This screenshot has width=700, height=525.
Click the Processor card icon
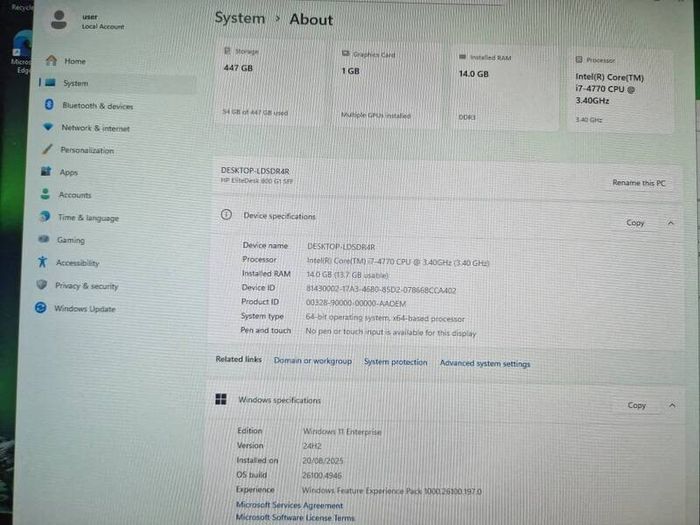(579, 59)
